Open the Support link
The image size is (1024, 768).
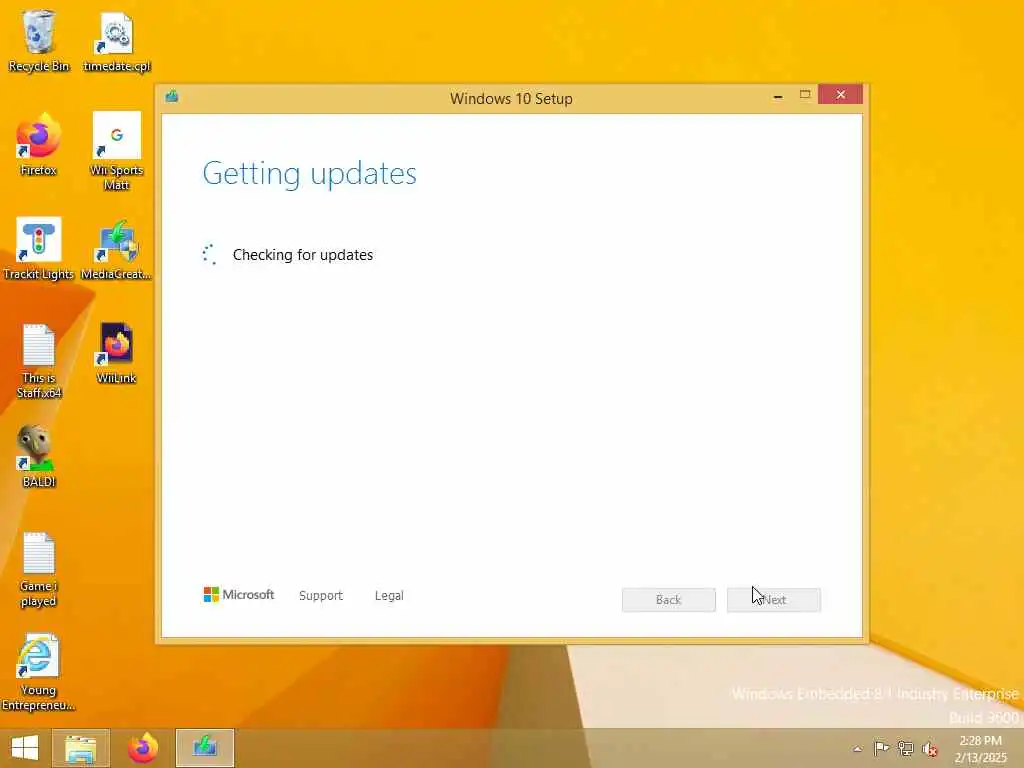point(321,596)
